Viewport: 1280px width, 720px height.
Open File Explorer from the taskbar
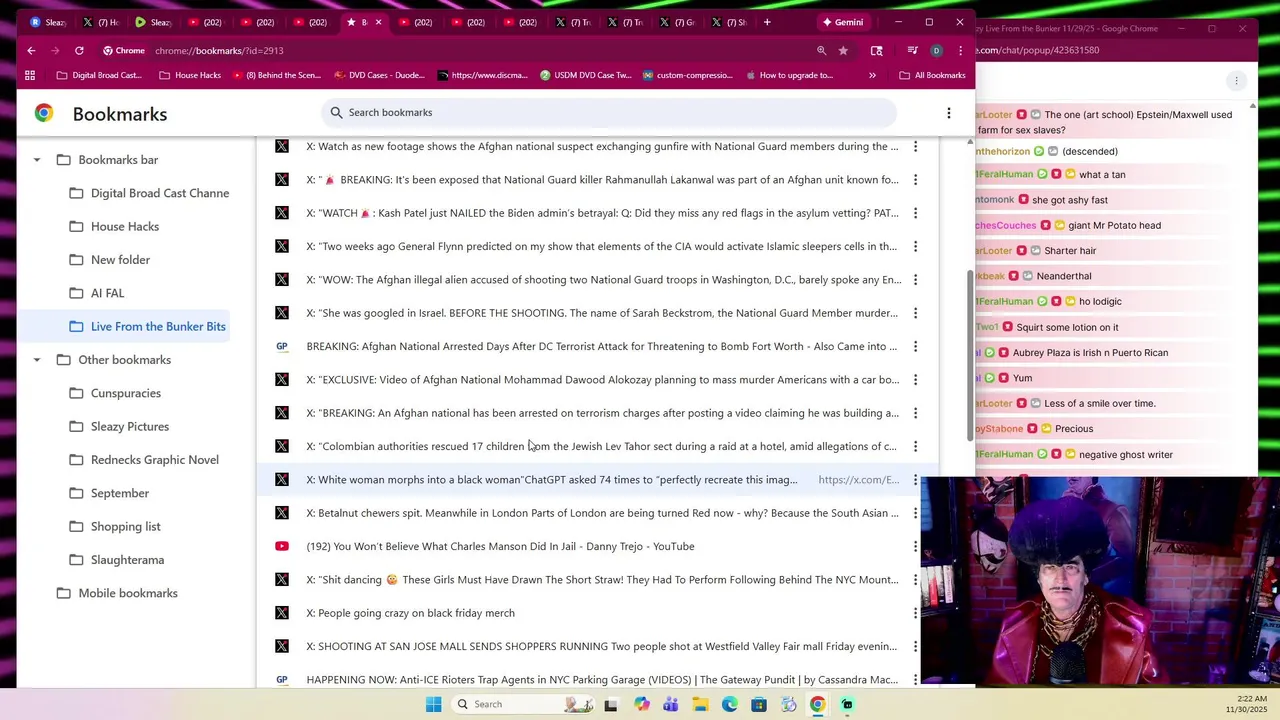pyautogui.click(x=700, y=704)
